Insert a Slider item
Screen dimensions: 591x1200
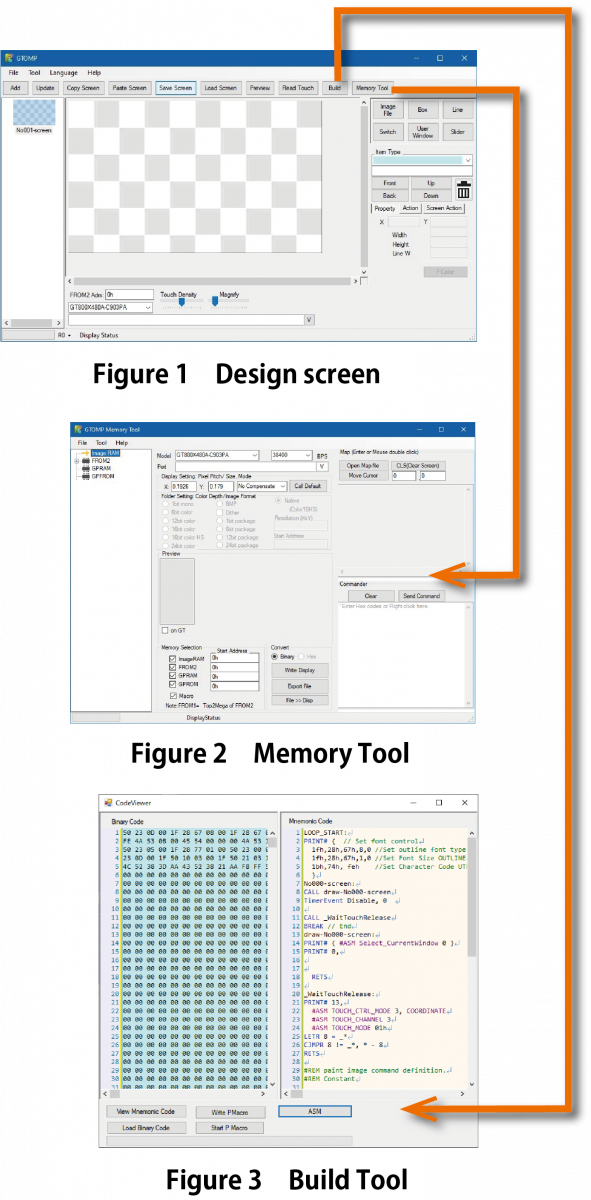[458, 132]
